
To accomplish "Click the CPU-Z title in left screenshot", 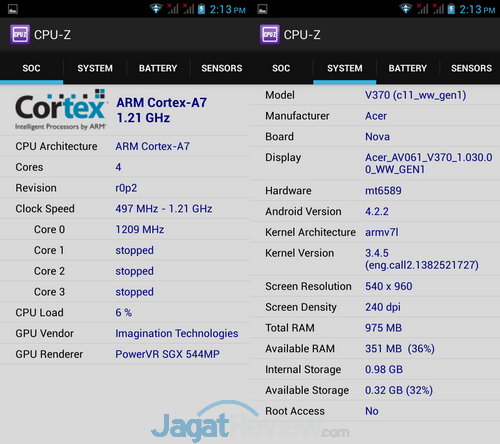I will 52,35.
